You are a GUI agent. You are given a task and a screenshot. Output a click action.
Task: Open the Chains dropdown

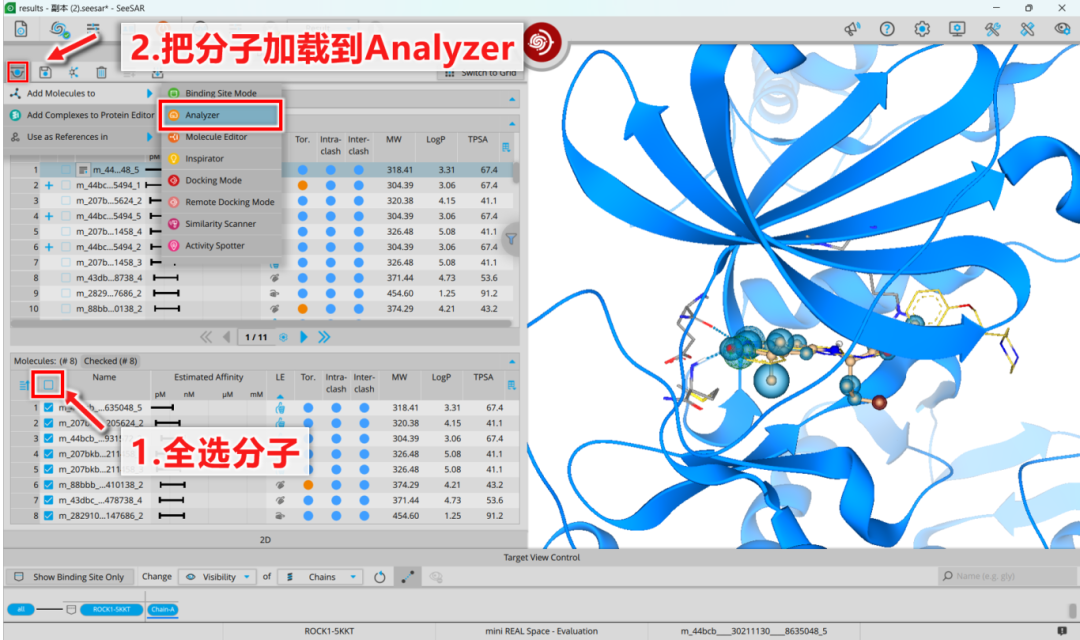[320, 577]
